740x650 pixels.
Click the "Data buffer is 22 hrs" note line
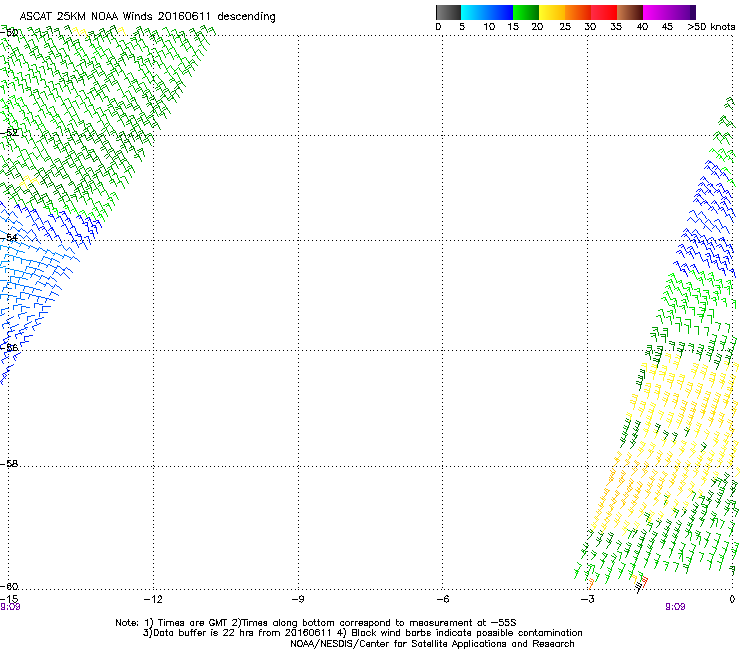tap(362, 633)
